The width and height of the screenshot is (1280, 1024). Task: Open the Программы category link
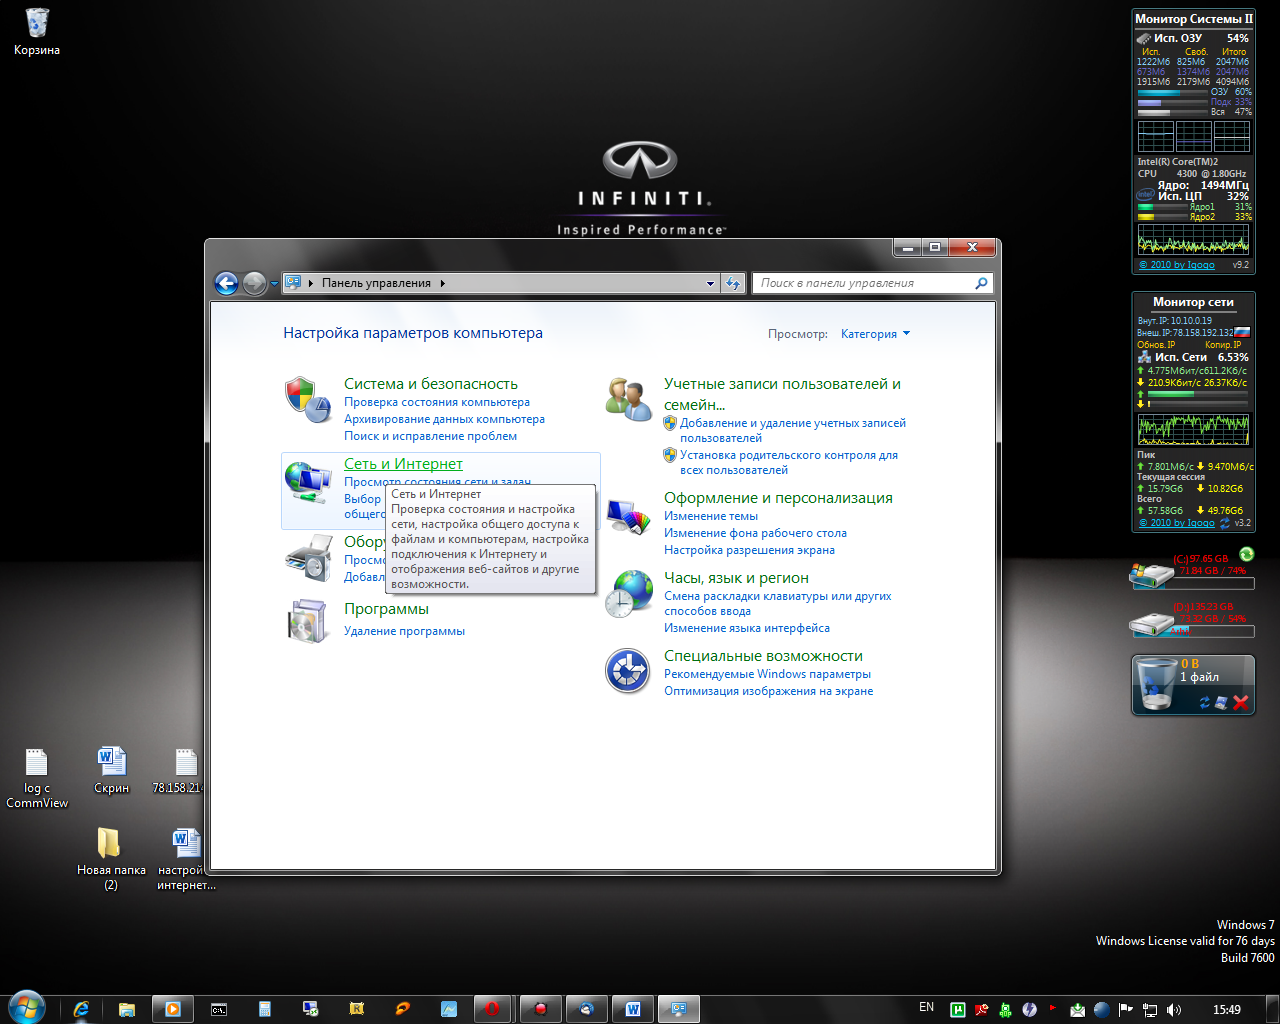click(386, 609)
